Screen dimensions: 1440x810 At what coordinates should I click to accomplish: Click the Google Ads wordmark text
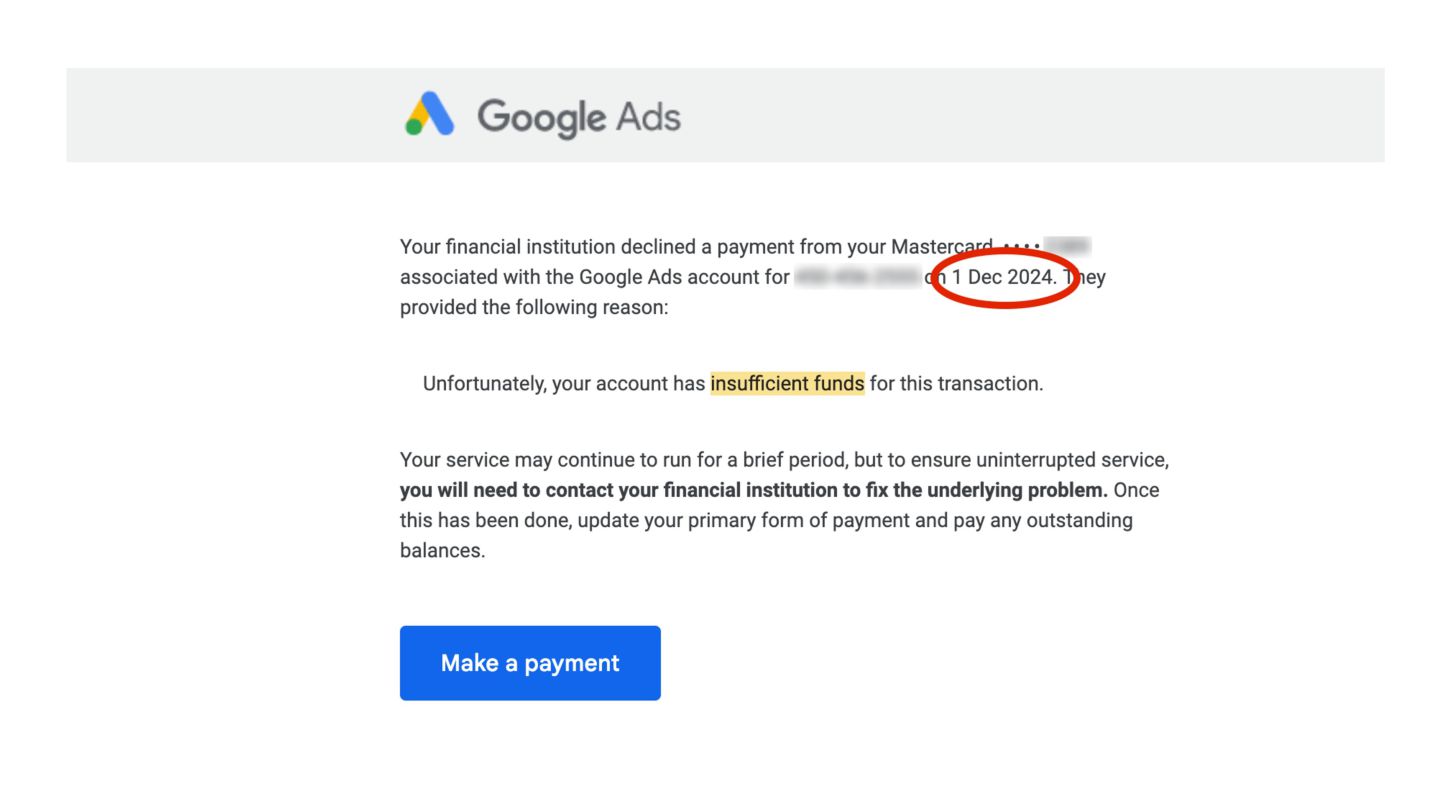(579, 117)
